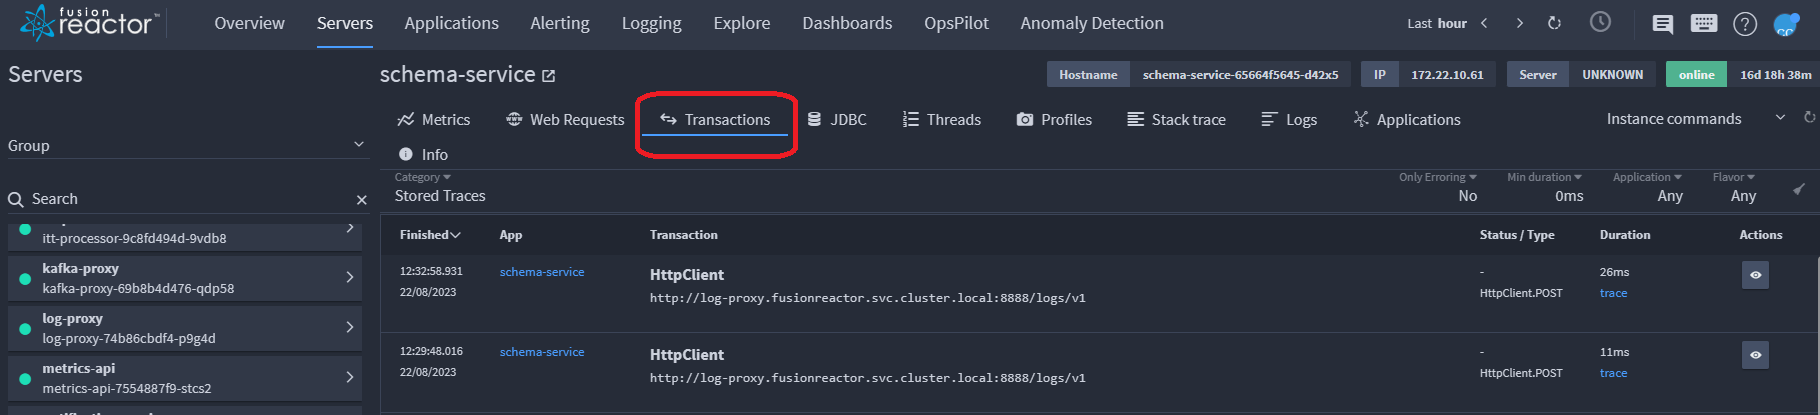The image size is (1820, 415).
Task: Open Anomaly Detection in top navigation
Action: coord(1092,23)
